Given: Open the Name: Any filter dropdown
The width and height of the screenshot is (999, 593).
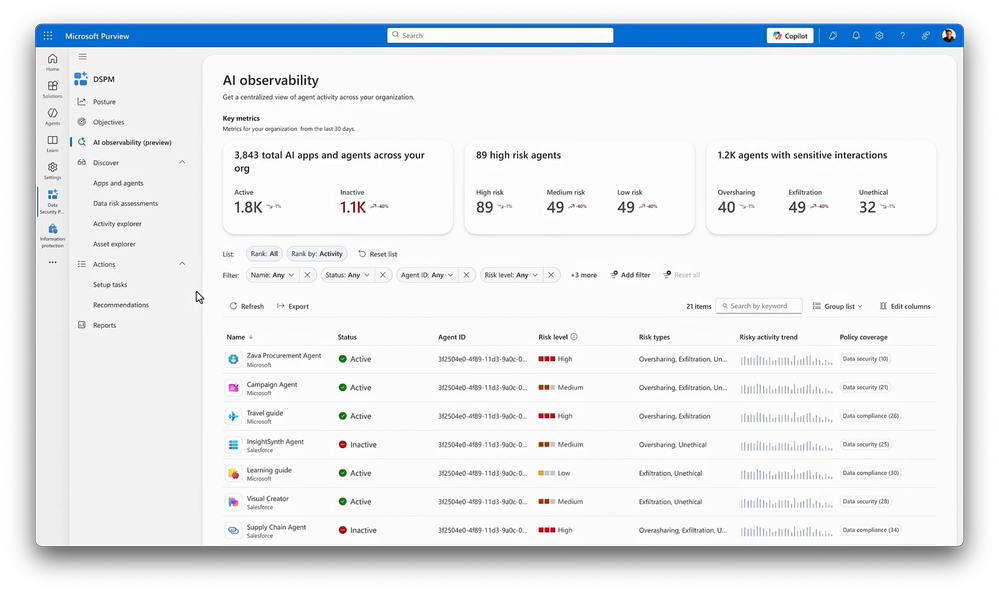Looking at the screenshot, I should (272, 275).
